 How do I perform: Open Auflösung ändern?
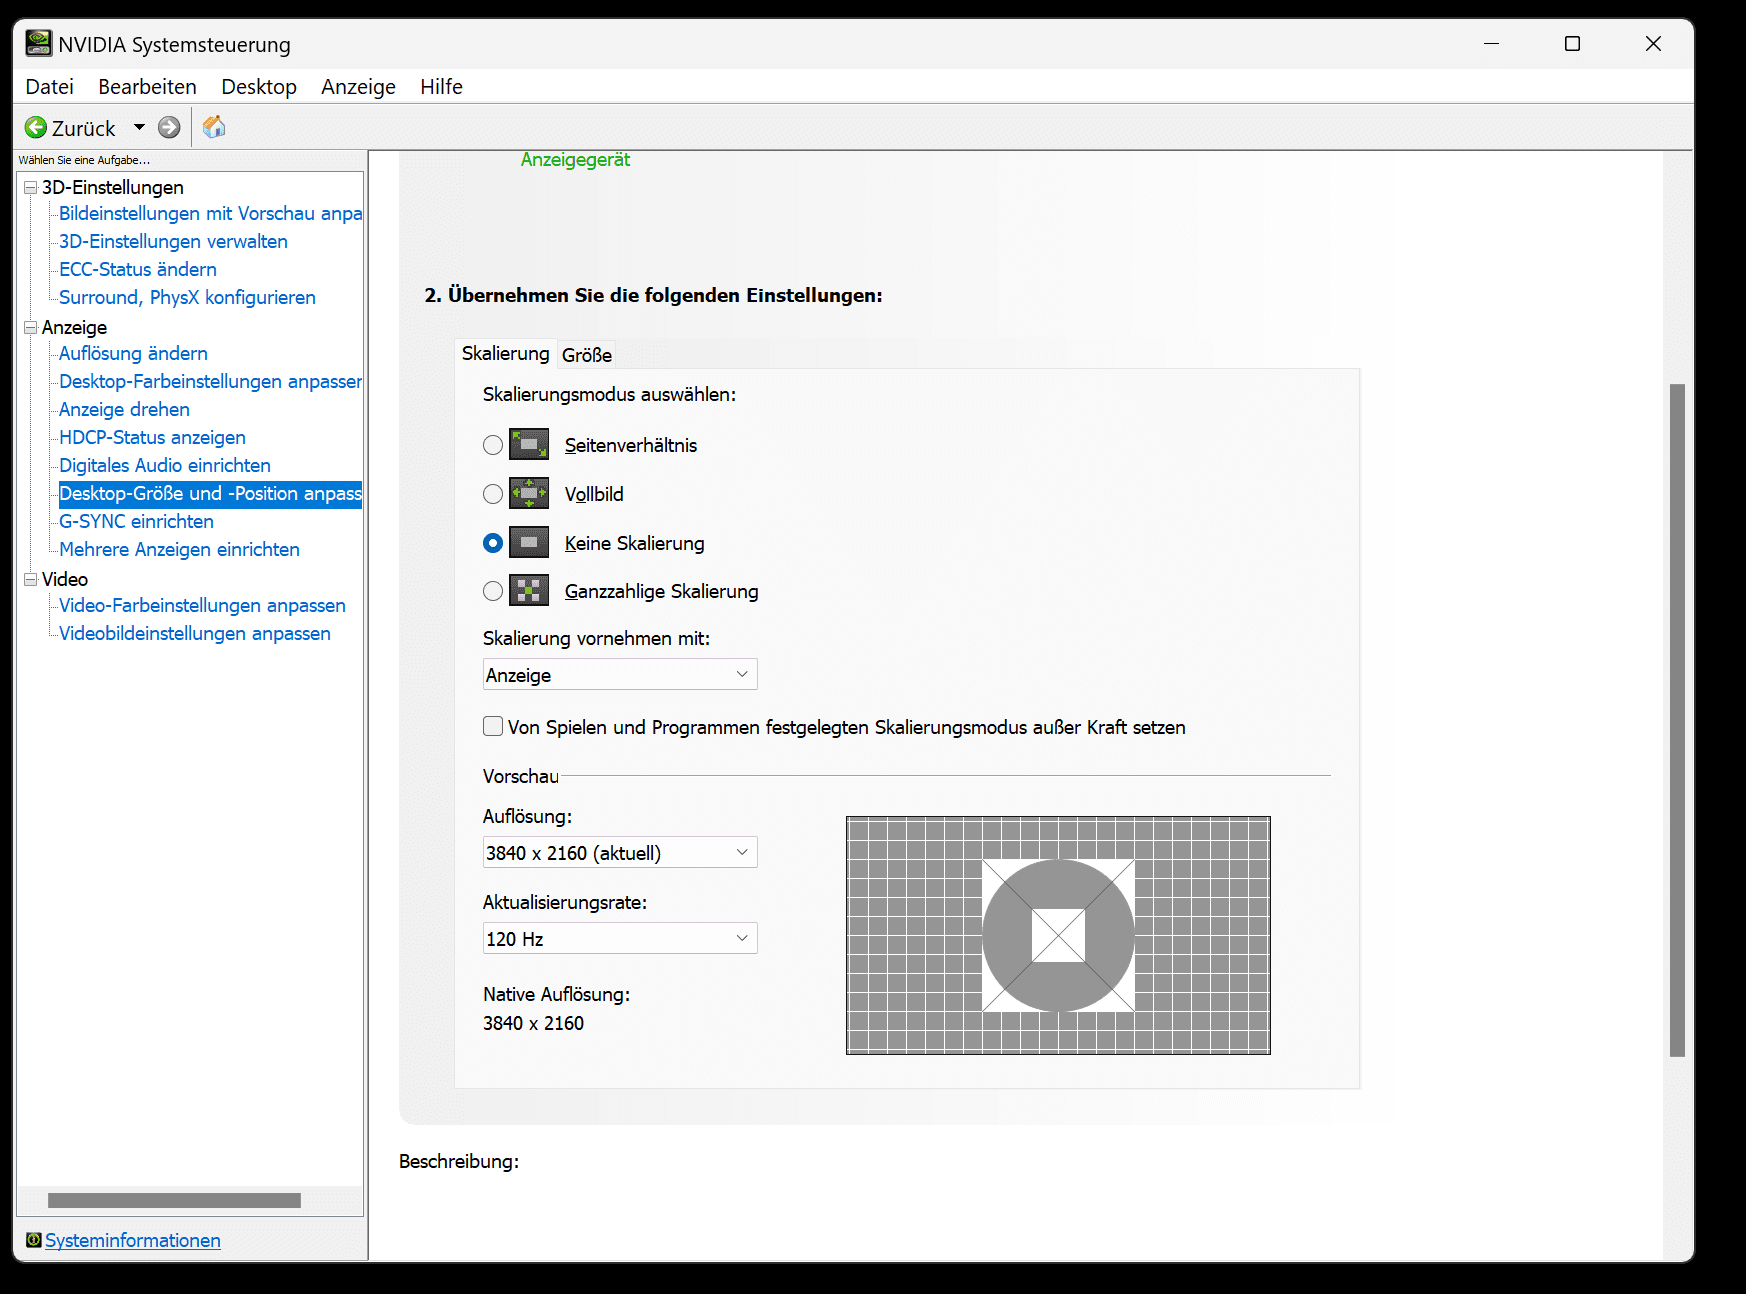tap(133, 353)
